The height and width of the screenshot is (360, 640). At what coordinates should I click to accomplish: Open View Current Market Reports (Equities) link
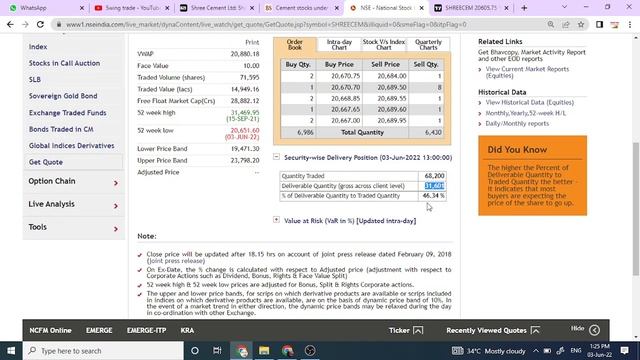(x=527, y=72)
